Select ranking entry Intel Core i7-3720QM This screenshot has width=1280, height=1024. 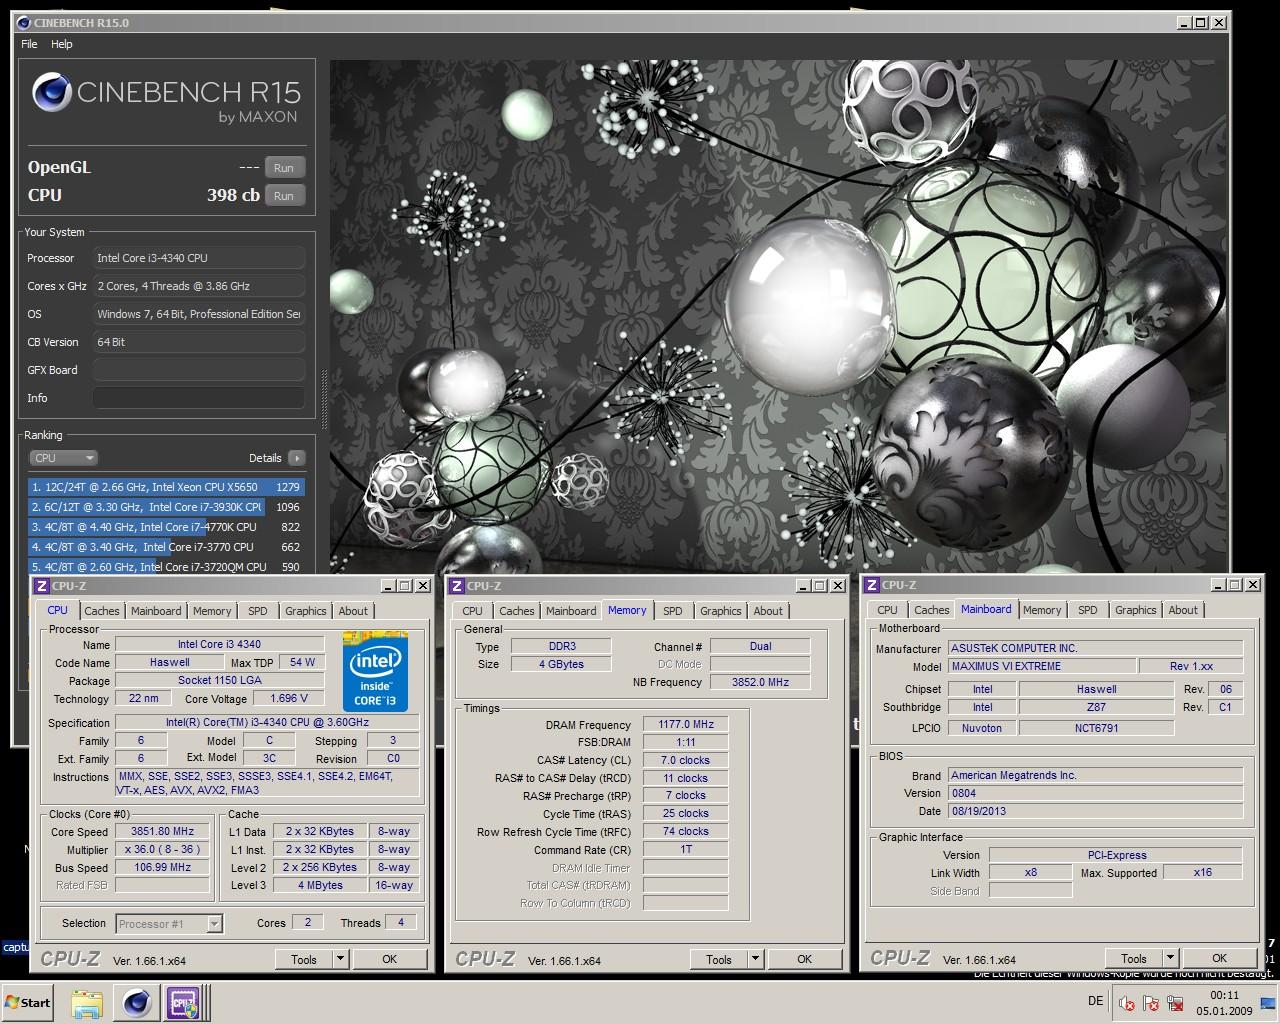166,567
